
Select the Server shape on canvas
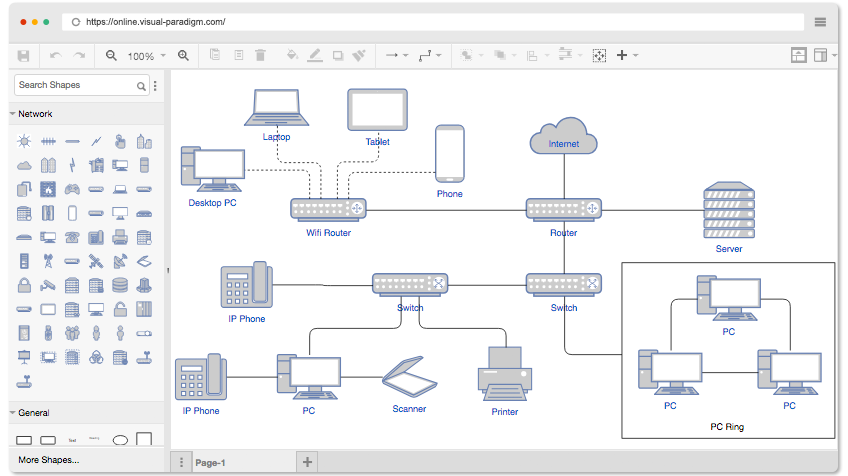pyautogui.click(x=729, y=210)
